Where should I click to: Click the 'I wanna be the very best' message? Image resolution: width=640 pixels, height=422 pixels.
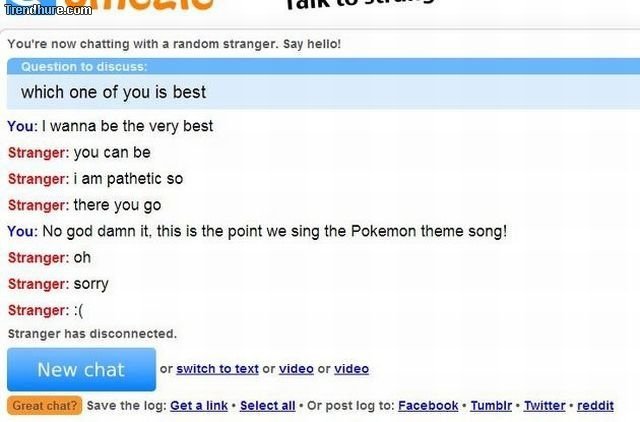pyautogui.click(x=127, y=126)
